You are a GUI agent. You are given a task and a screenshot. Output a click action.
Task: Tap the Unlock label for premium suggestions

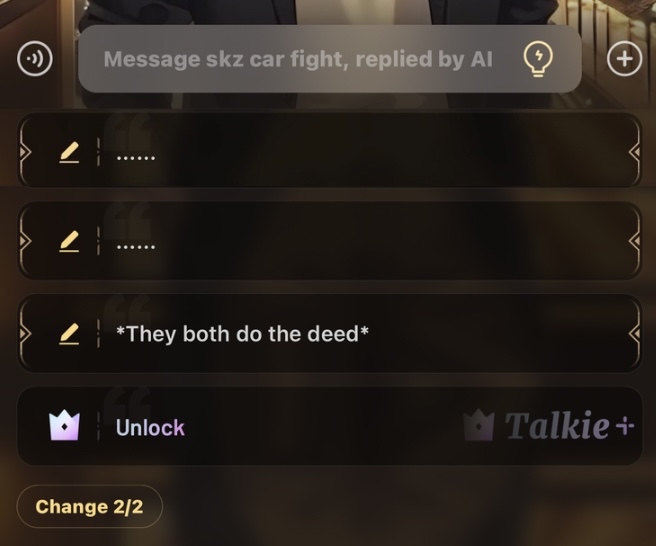click(150, 428)
